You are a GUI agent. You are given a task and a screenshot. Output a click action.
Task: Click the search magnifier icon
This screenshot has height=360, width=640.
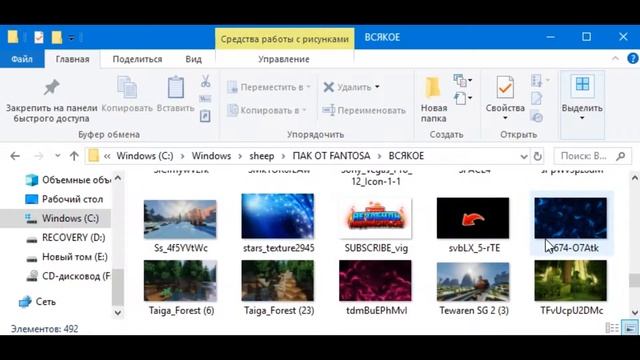[621, 156]
